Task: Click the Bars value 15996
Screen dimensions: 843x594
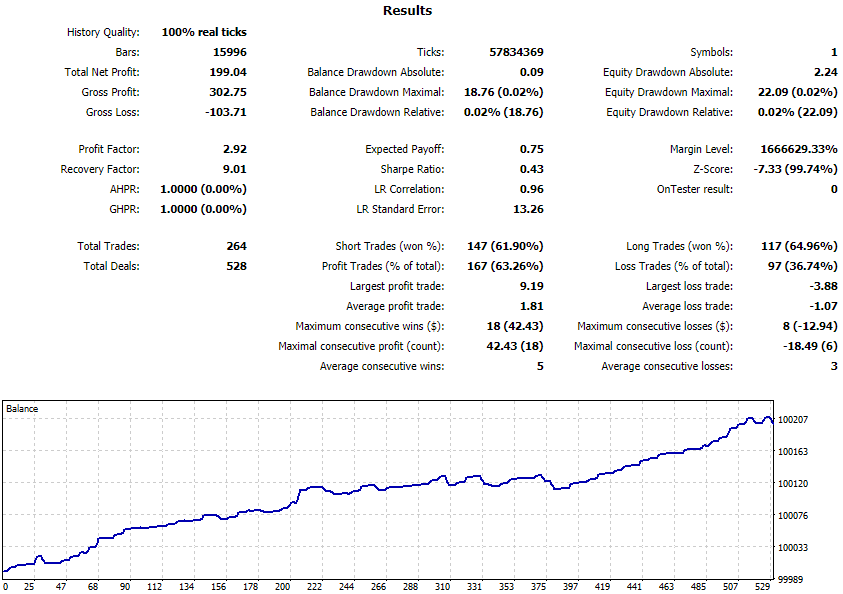Action: [230, 52]
